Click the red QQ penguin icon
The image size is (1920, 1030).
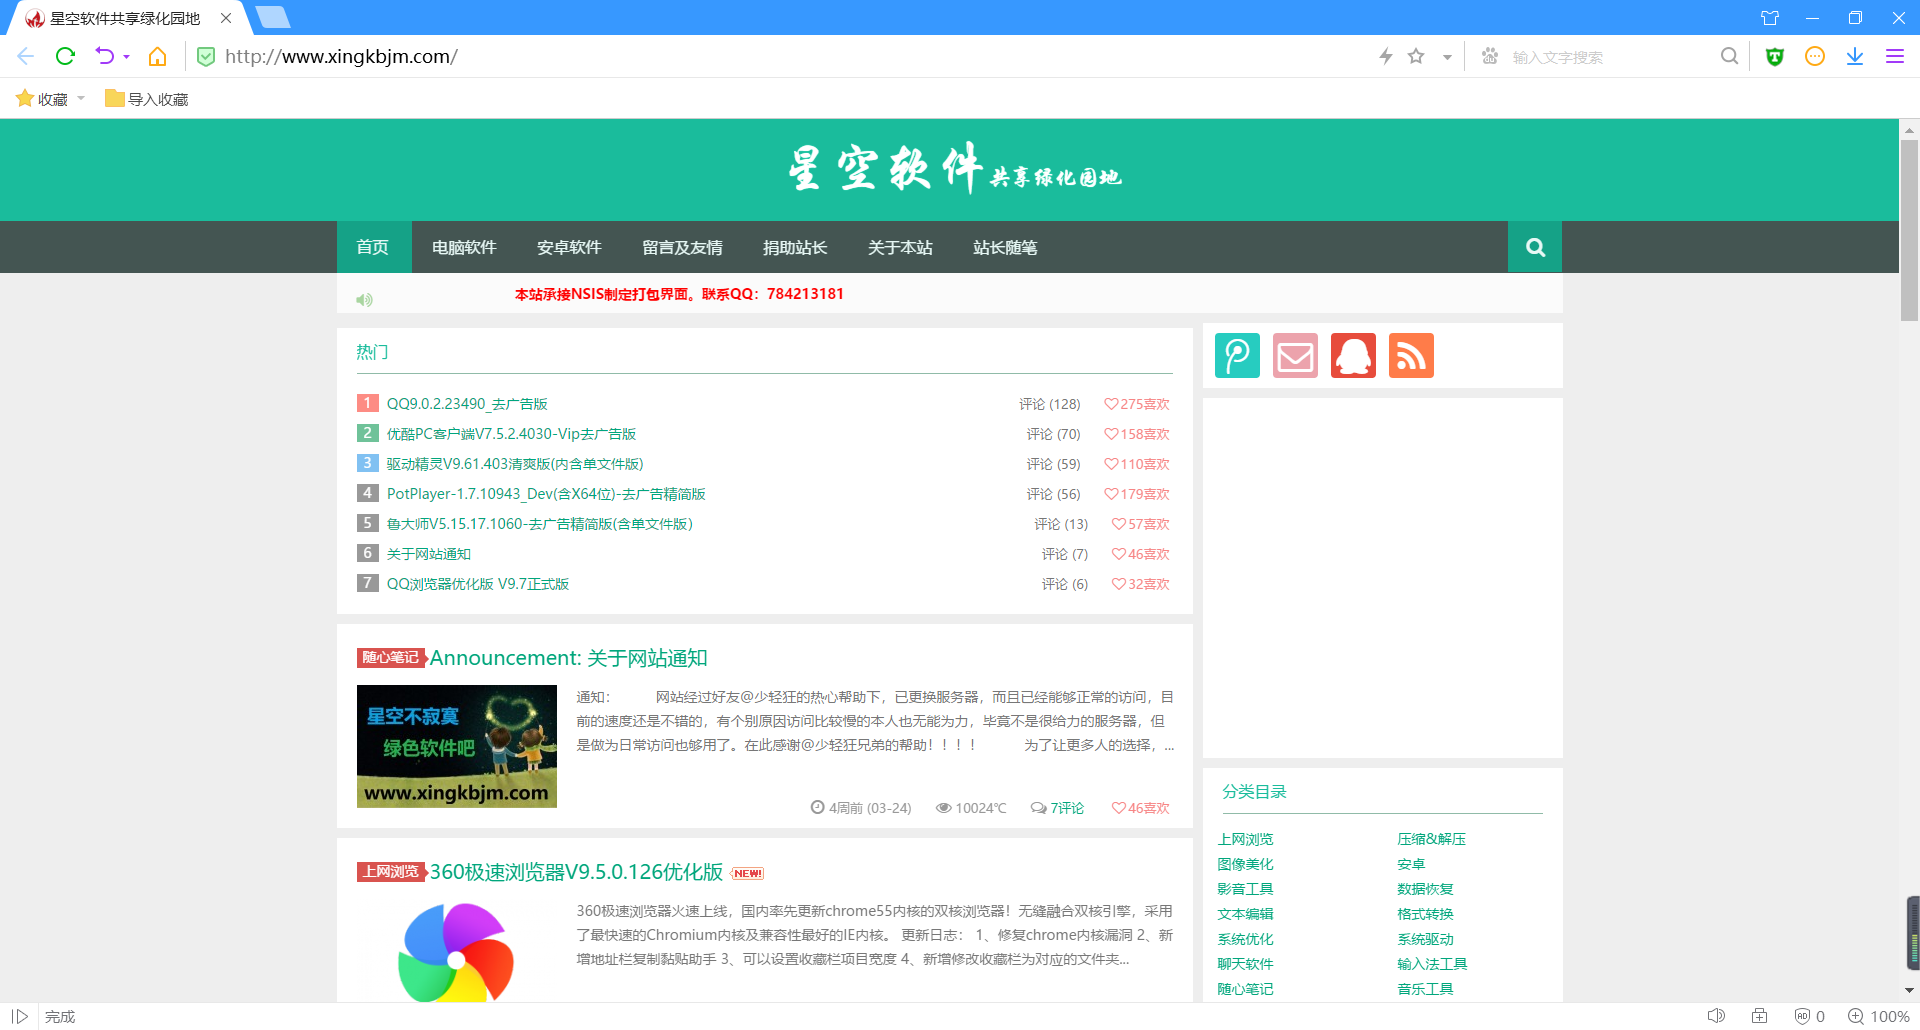pos(1353,355)
